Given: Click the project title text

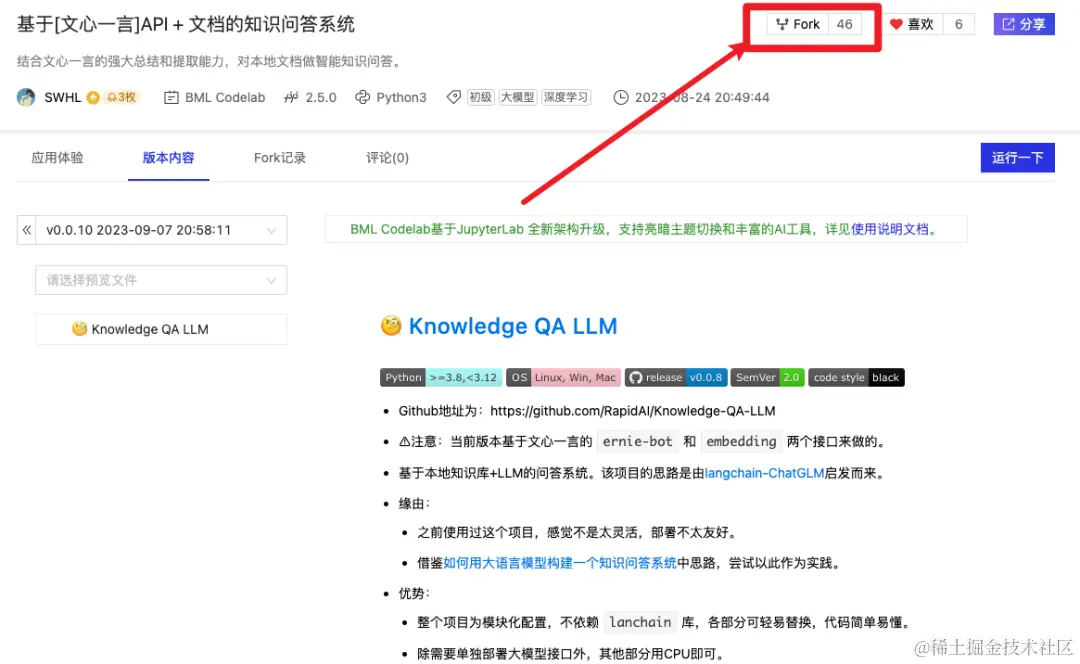Looking at the screenshot, I should pyautogui.click(x=186, y=25).
